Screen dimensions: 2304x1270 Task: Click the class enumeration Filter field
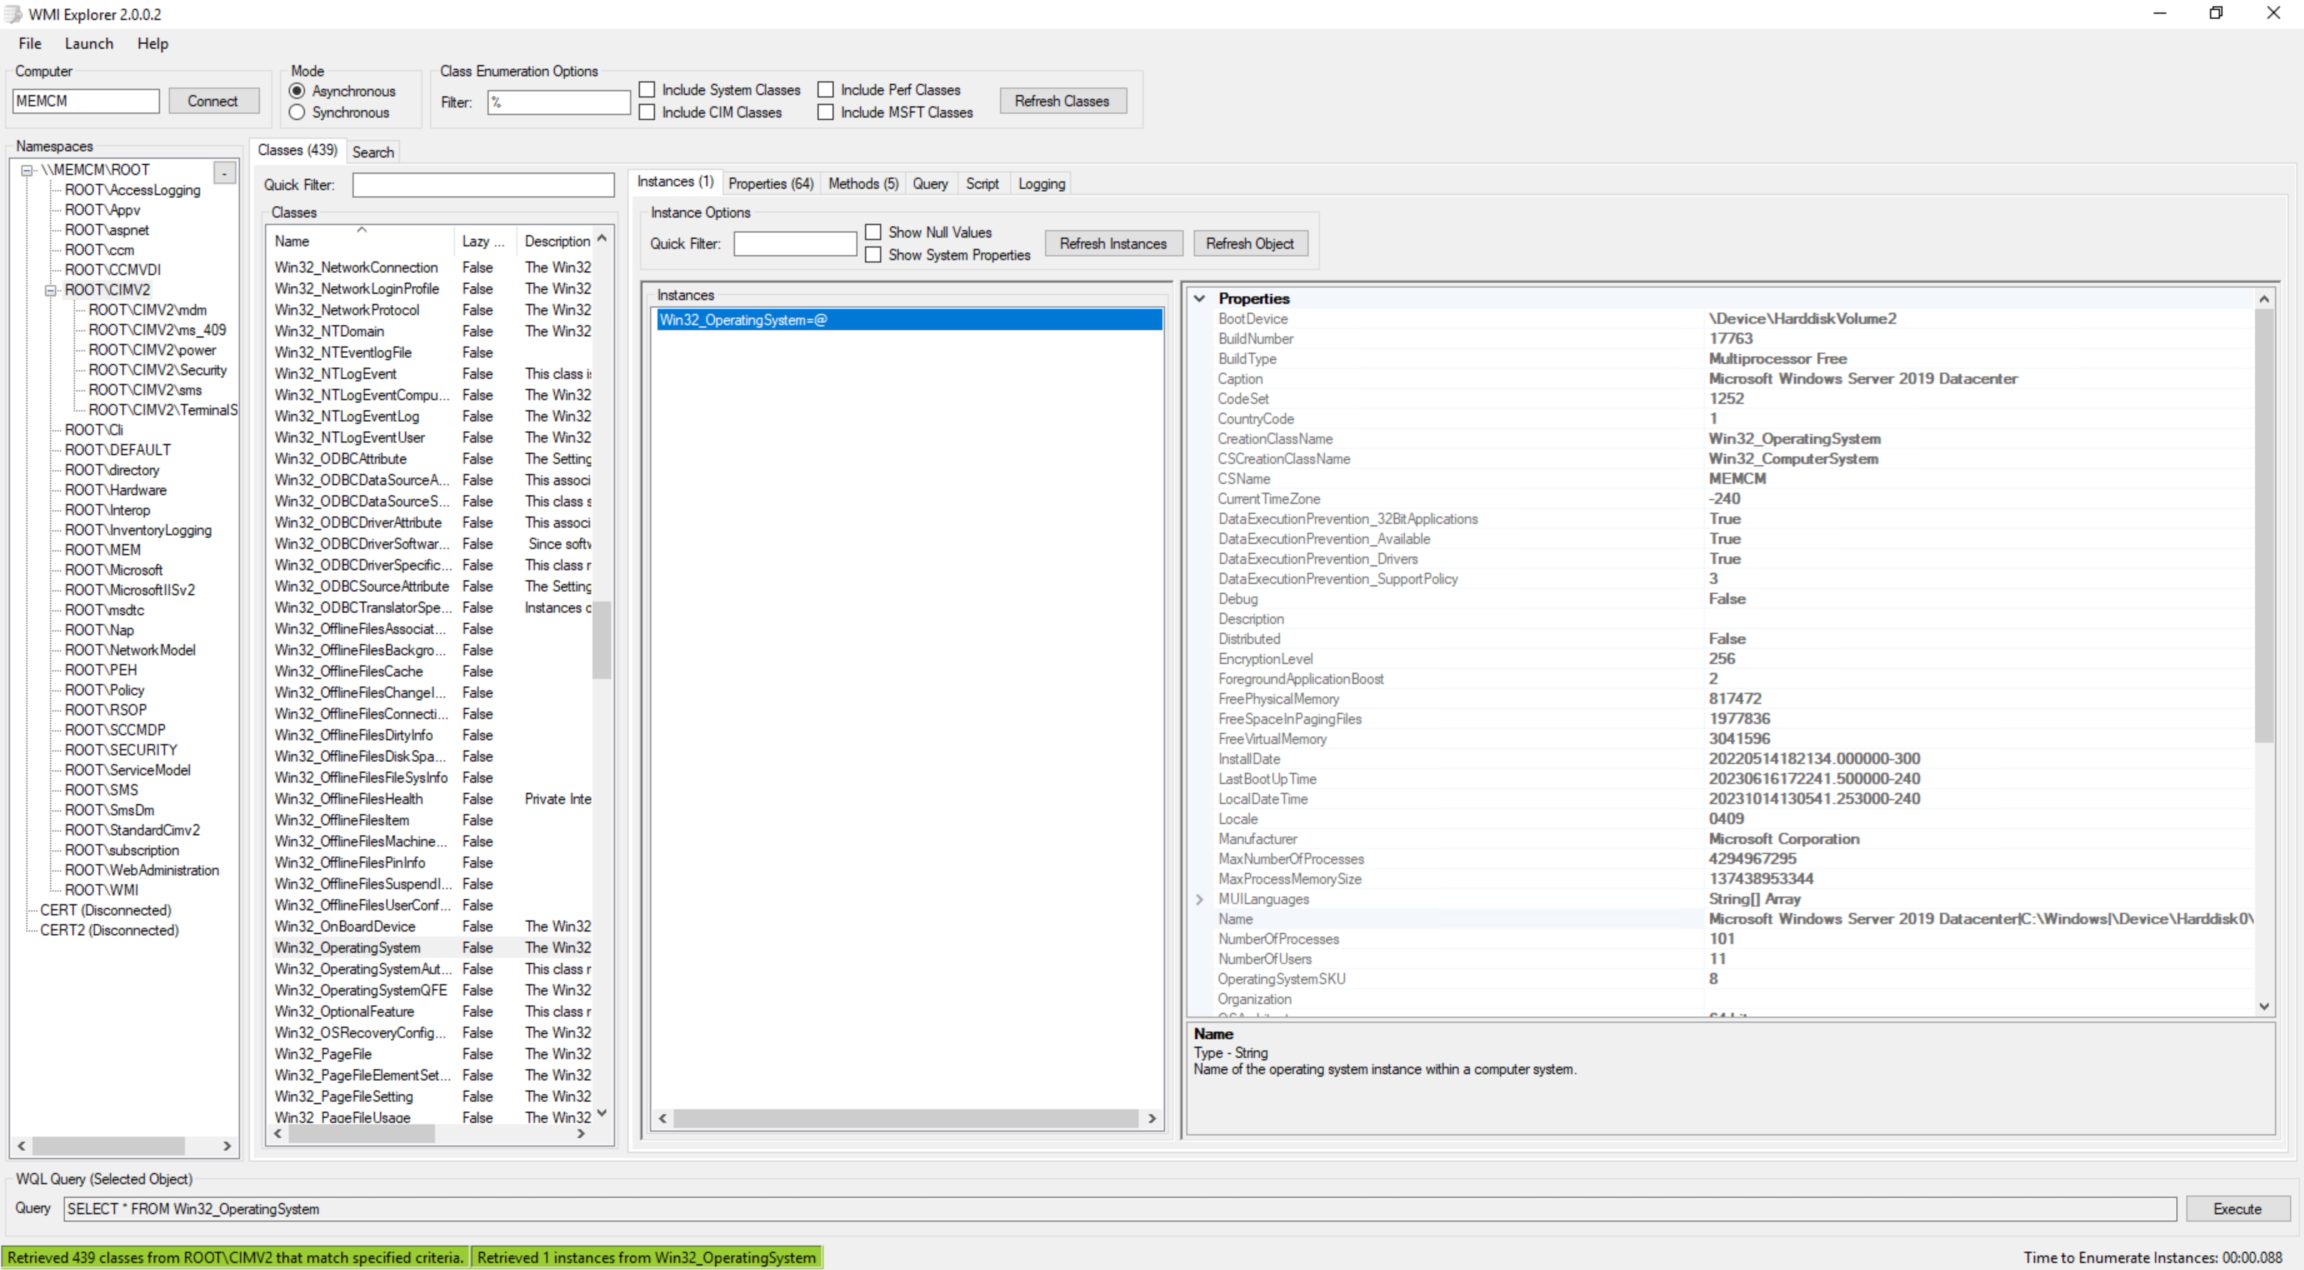pyautogui.click(x=559, y=102)
